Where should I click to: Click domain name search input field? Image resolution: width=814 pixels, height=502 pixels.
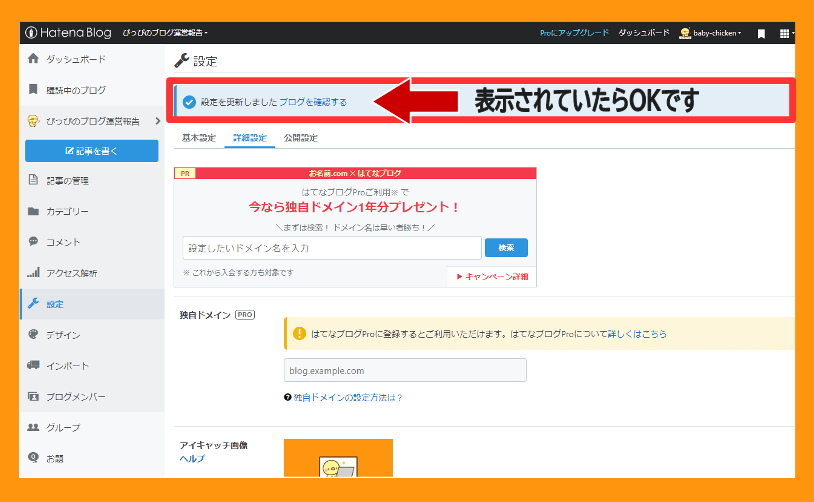[332, 248]
